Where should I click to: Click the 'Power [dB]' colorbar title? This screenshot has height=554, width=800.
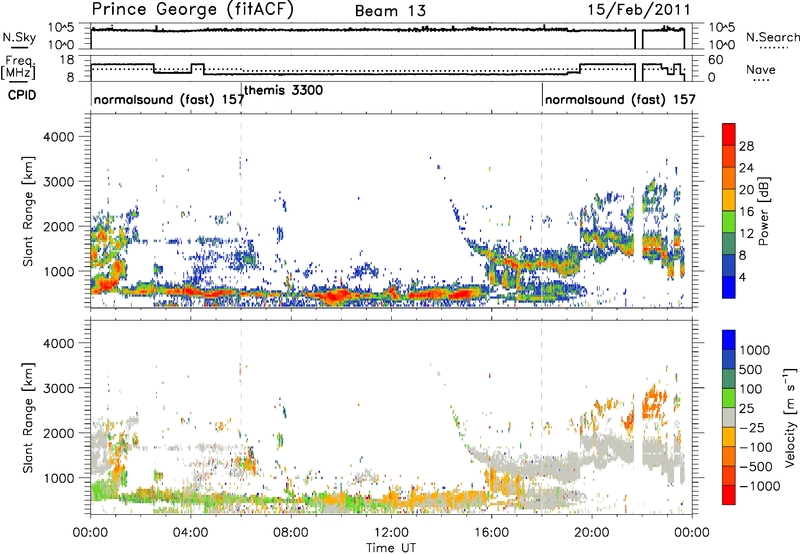[x=763, y=211]
